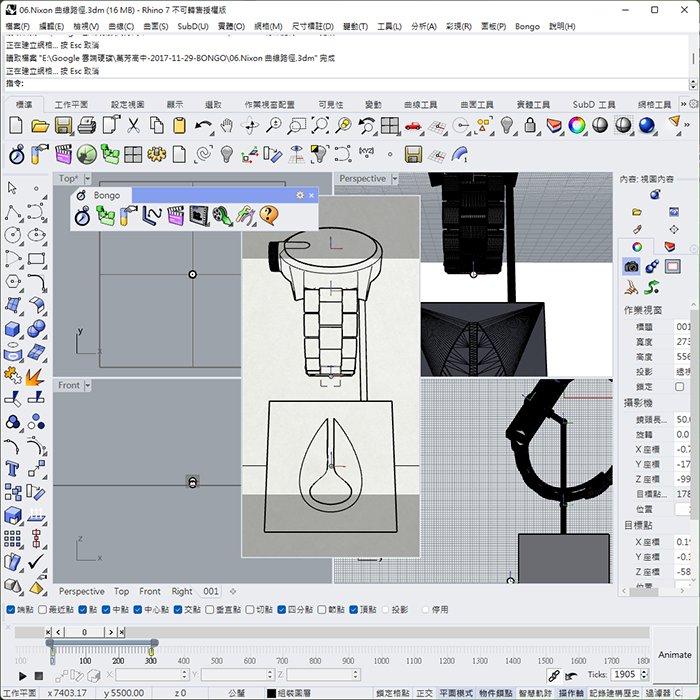
Task: Open the Perspective viewport title dropdown arrow
Action: click(394, 179)
